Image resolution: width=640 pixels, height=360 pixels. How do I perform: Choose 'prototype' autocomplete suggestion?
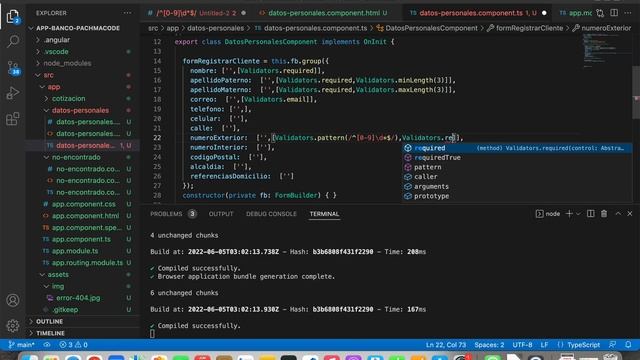[x=517, y=196]
